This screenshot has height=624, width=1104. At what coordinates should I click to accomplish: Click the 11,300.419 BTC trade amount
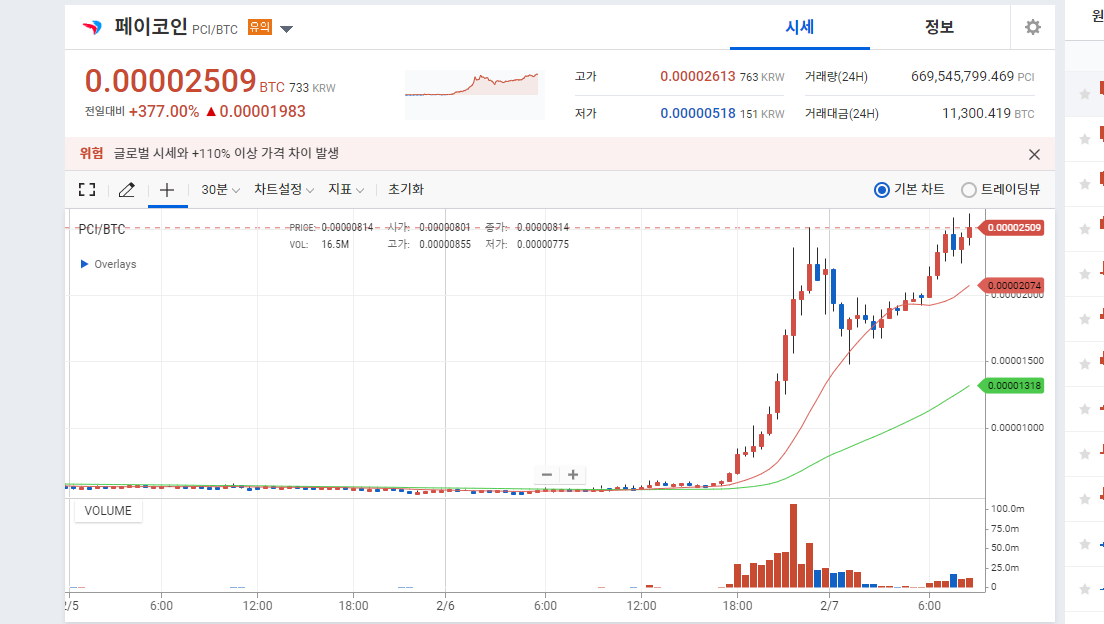pyautogui.click(x=988, y=113)
